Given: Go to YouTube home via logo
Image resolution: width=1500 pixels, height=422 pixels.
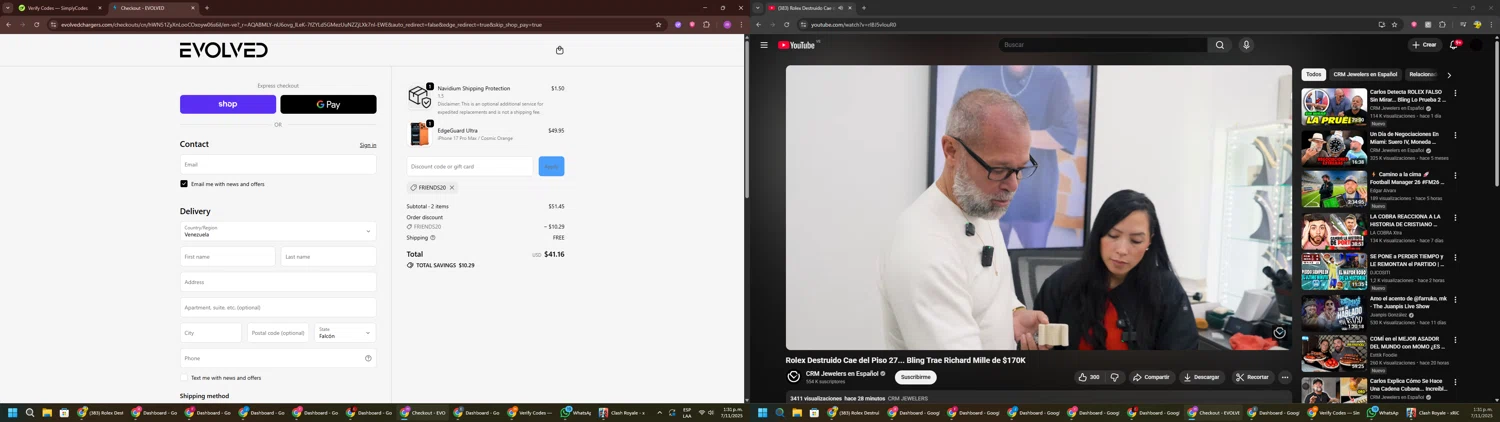Looking at the screenshot, I should pos(798,45).
